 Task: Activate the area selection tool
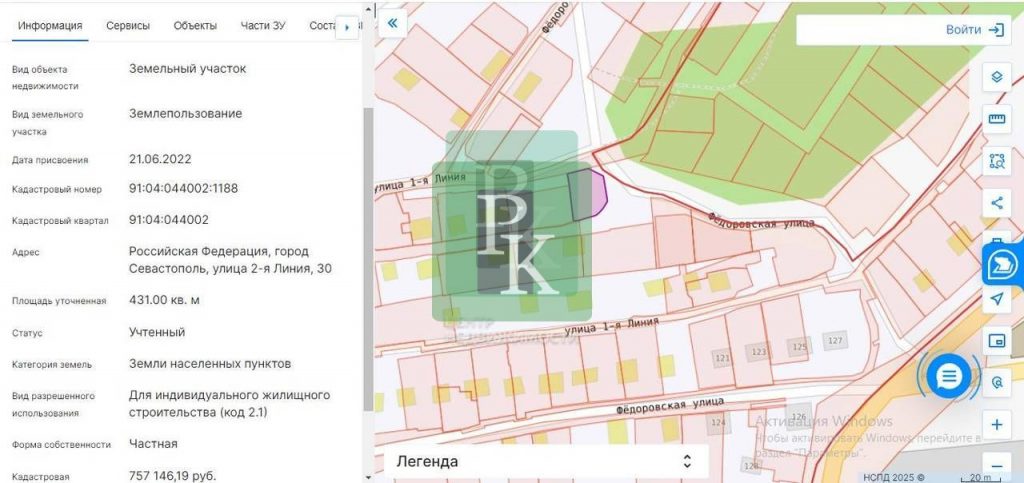pyautogui.click(x=996, y=161)
